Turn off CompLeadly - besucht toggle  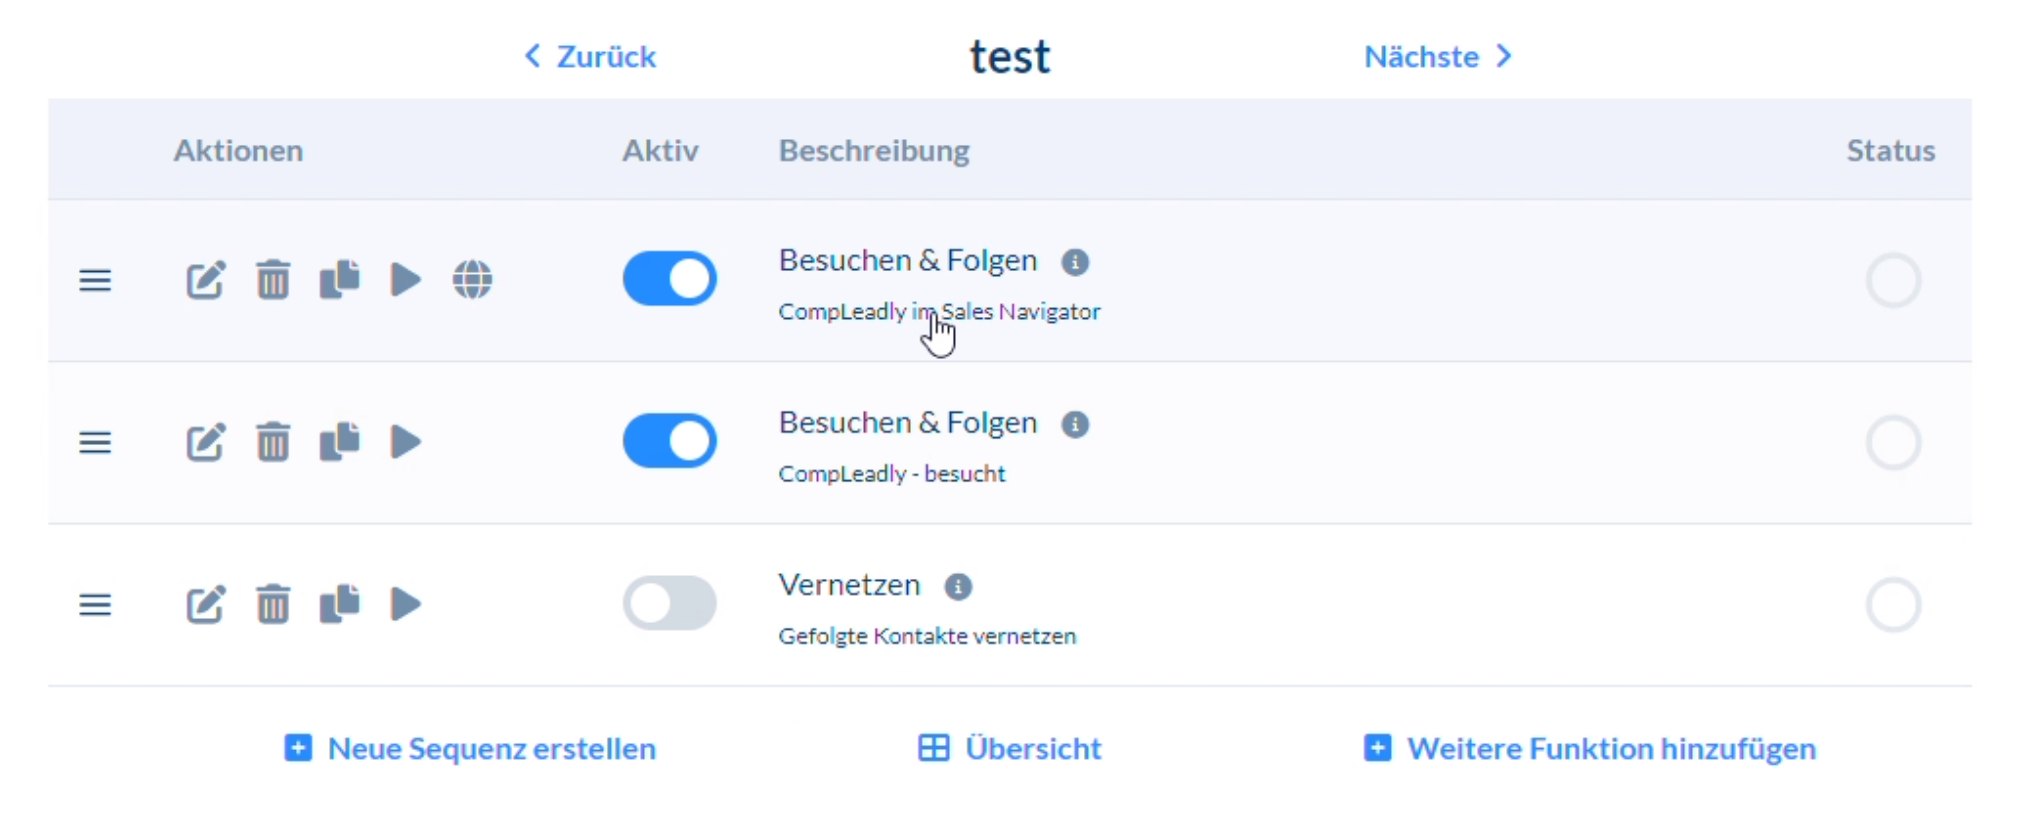(x=669, y=441)
